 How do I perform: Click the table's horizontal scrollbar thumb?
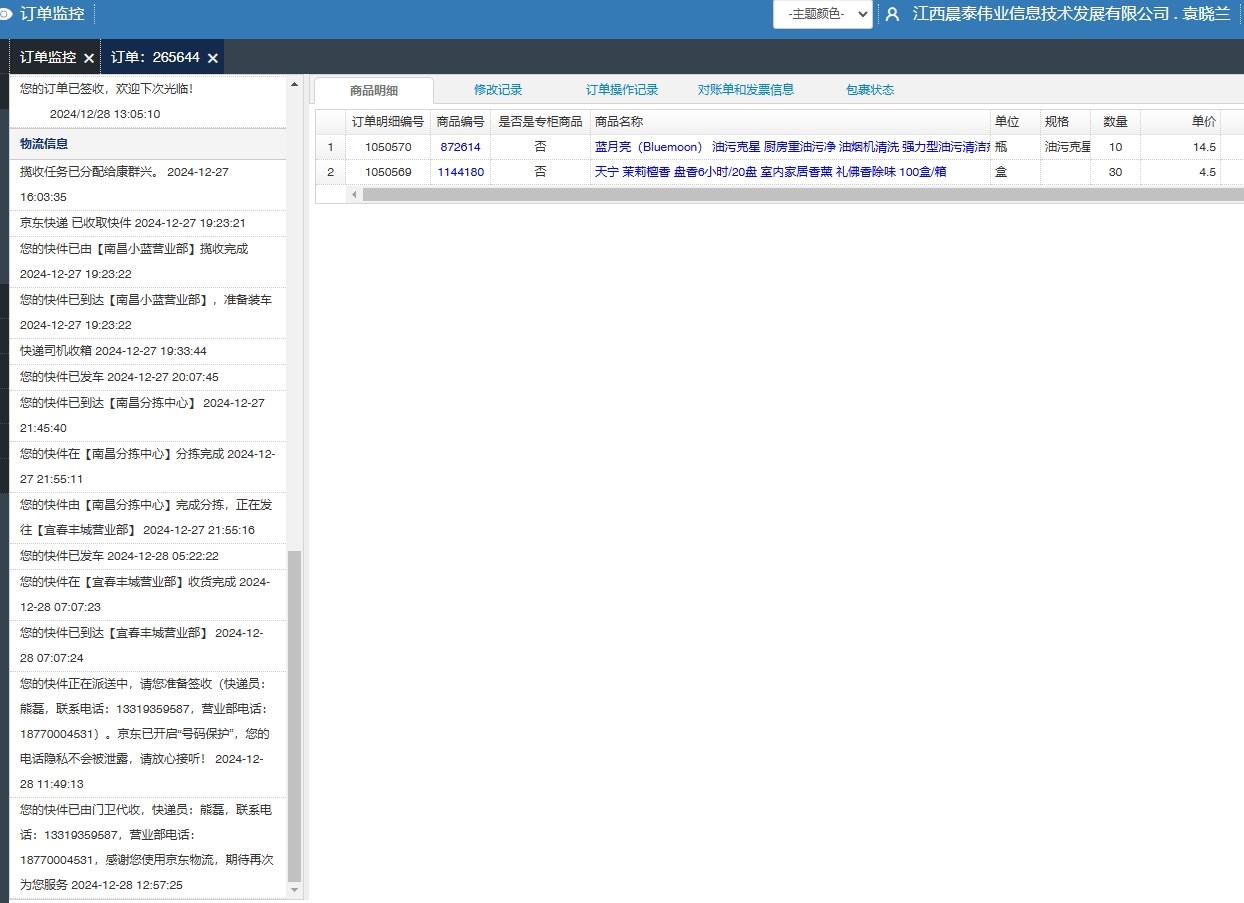tap(803, 194)
